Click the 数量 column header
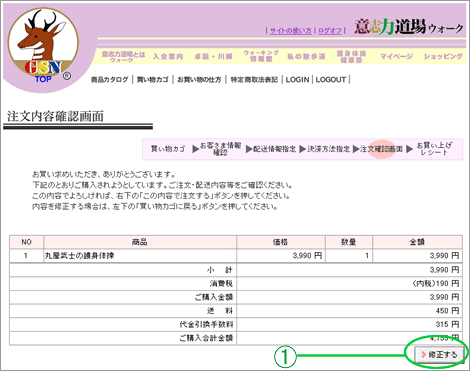470x371 pixels. (349, 242)
